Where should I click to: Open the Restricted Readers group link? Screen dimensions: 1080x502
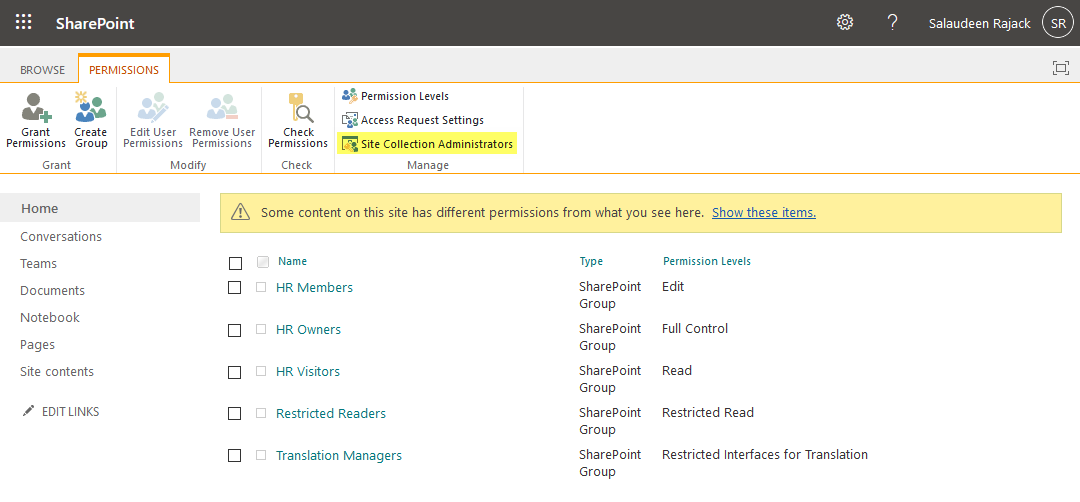click(331, 413)
